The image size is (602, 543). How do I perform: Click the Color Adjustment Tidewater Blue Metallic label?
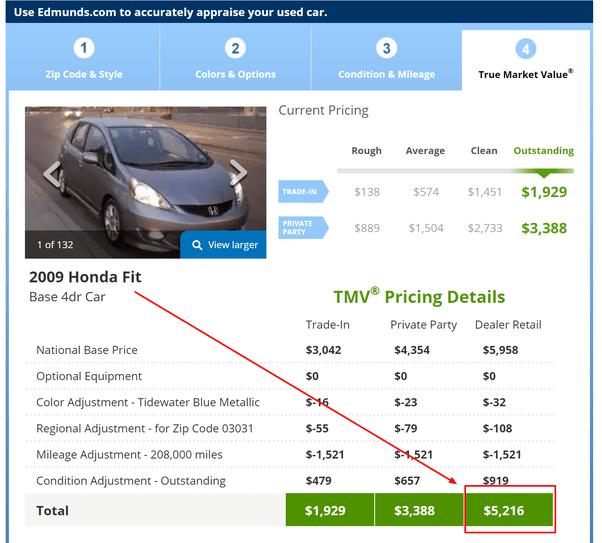[x=148, y=402]
